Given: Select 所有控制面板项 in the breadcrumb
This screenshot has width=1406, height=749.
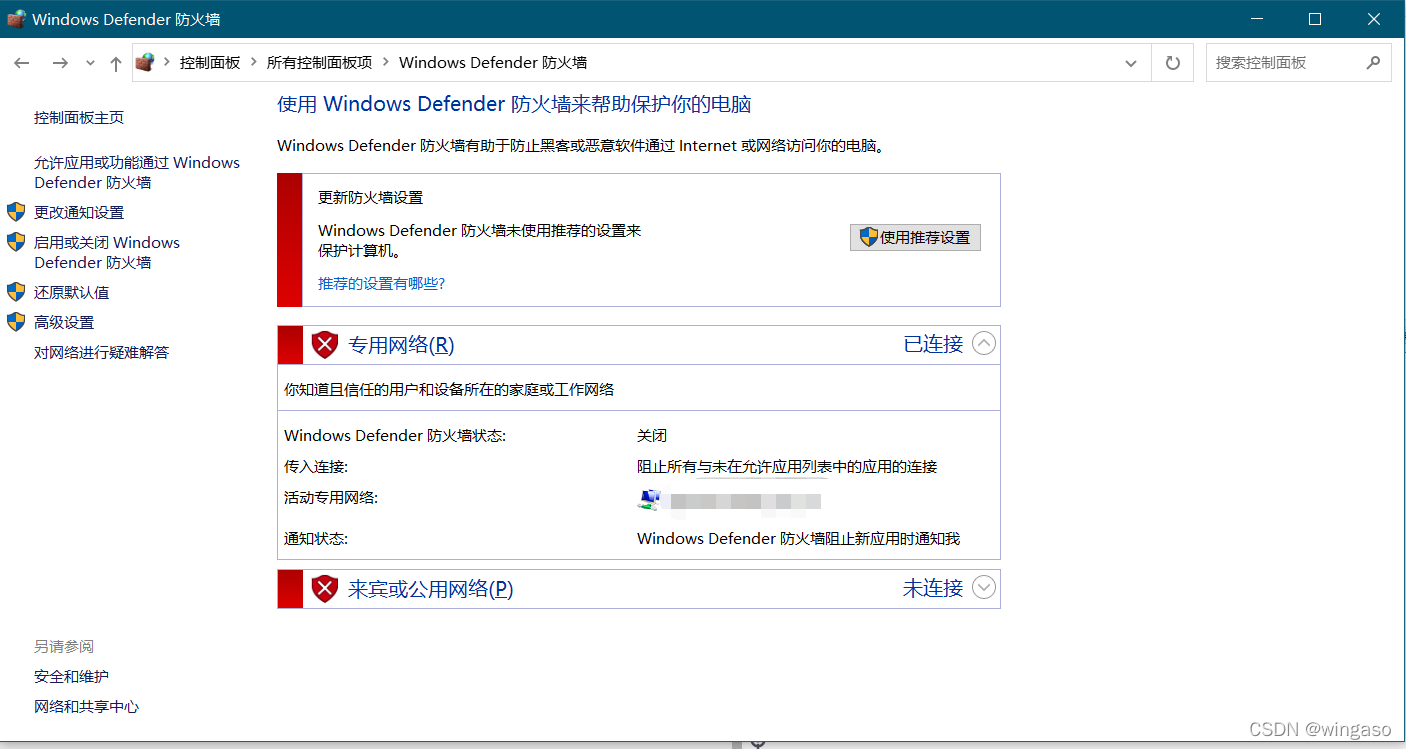Looking at the screenshot, I should (x=319, y=62).
